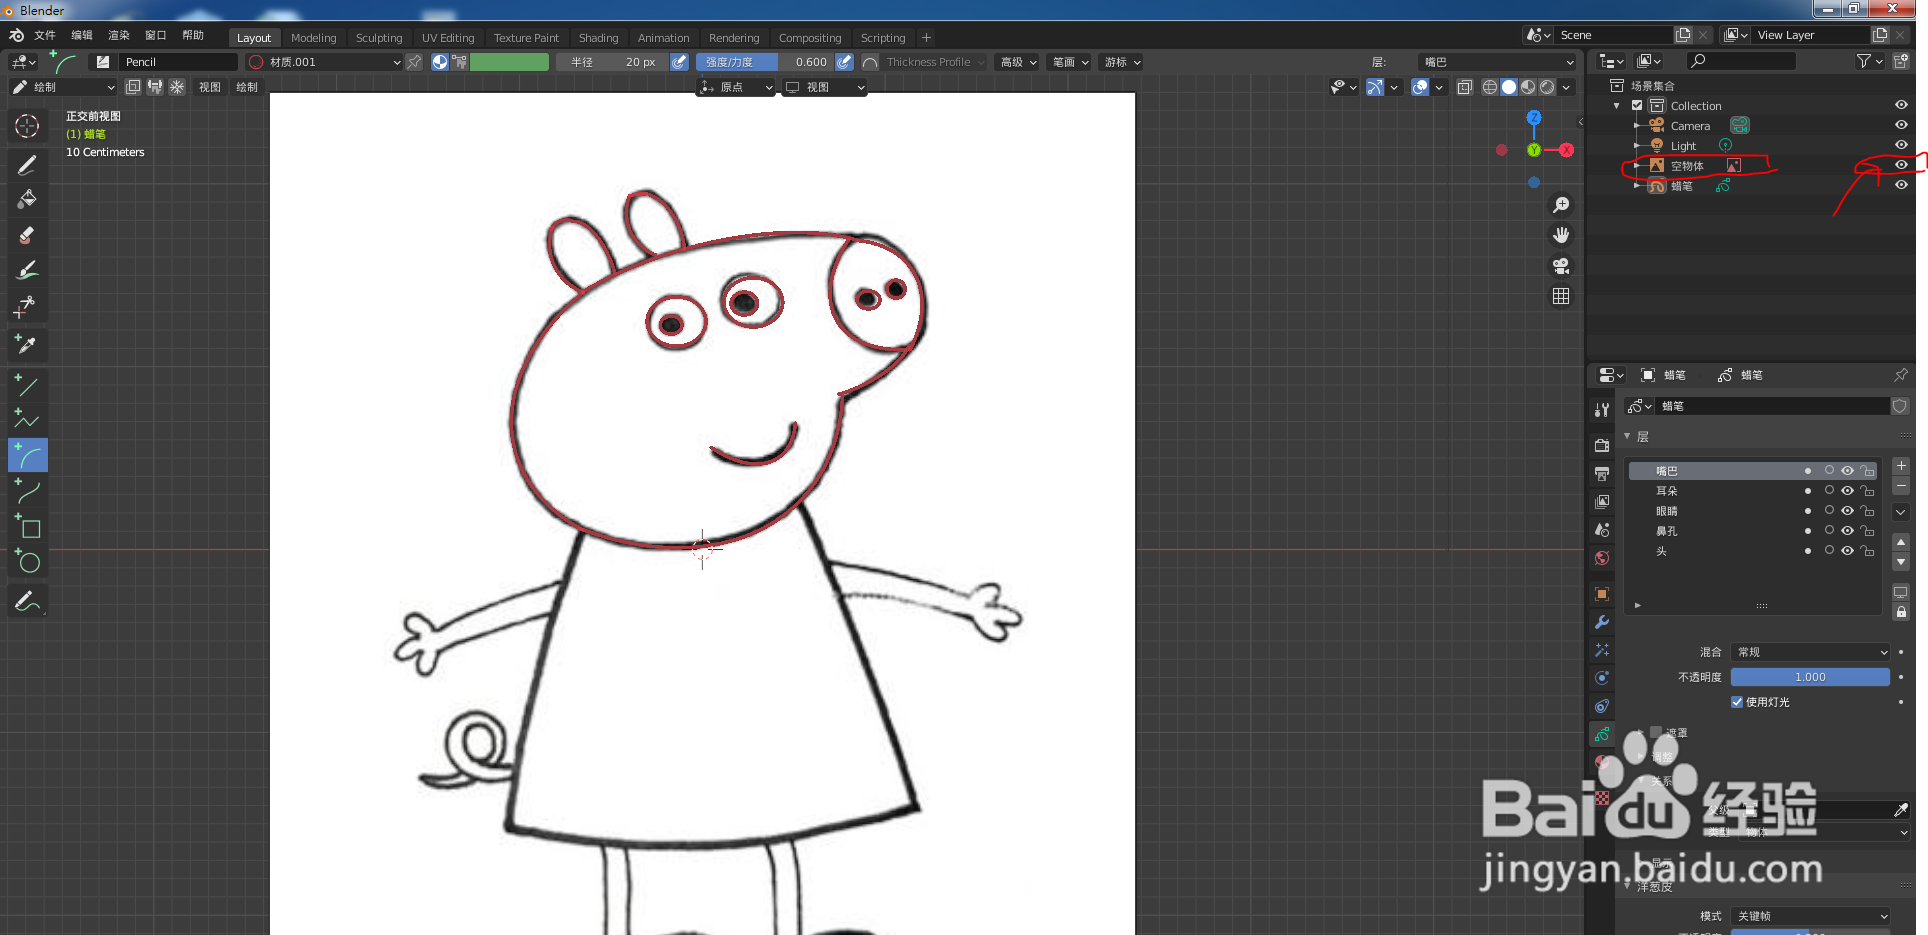Open the 原点 stroke placement dropdown
This screenshot has width=1928, height=935.
pyautogui.click(x=737, y=87)
